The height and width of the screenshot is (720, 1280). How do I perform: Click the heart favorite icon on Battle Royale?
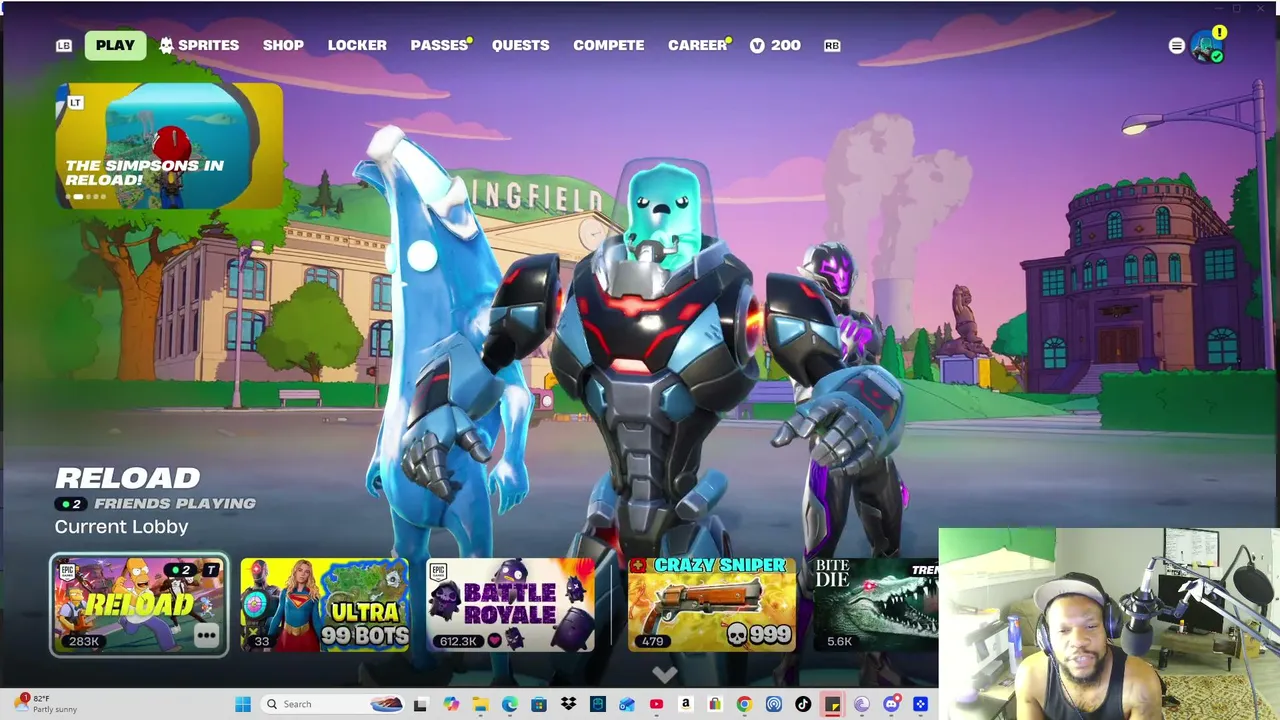(494, 641)
